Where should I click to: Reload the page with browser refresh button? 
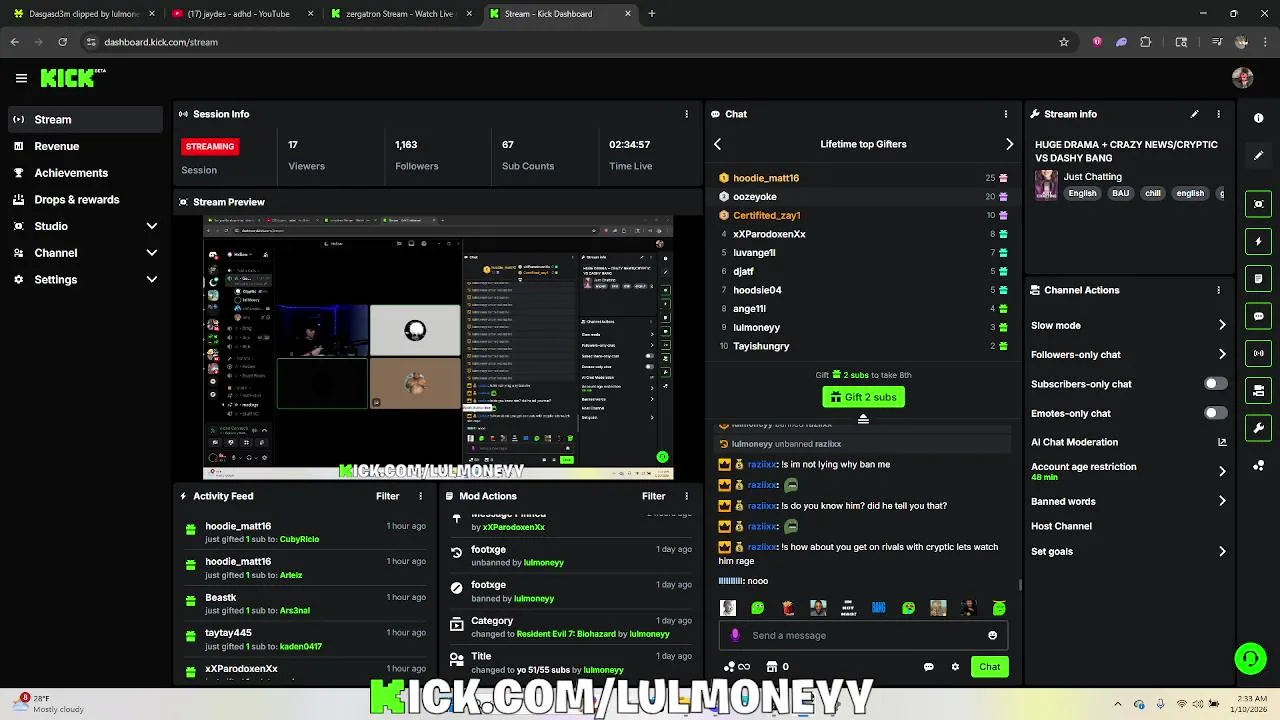(62, 42)
